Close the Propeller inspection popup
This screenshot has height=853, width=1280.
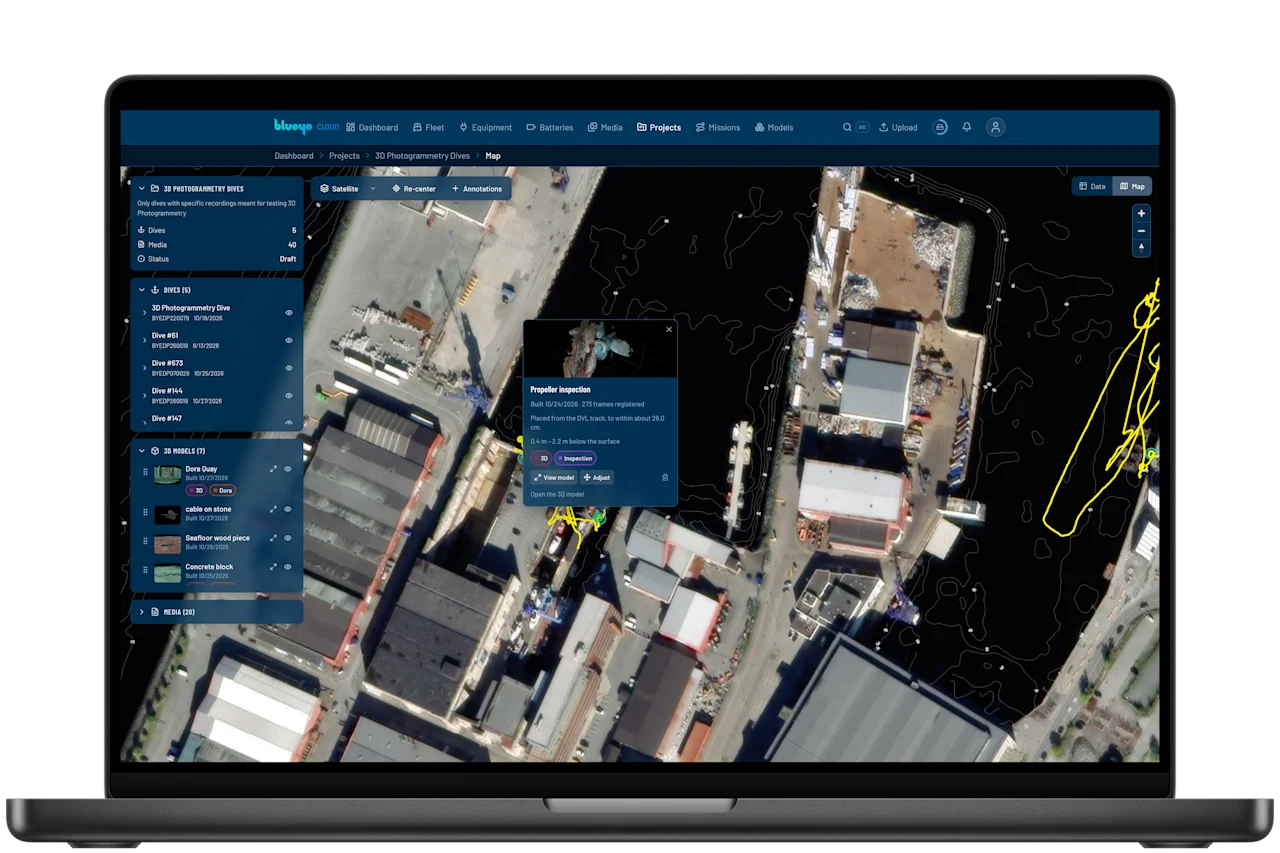(669, 329)
